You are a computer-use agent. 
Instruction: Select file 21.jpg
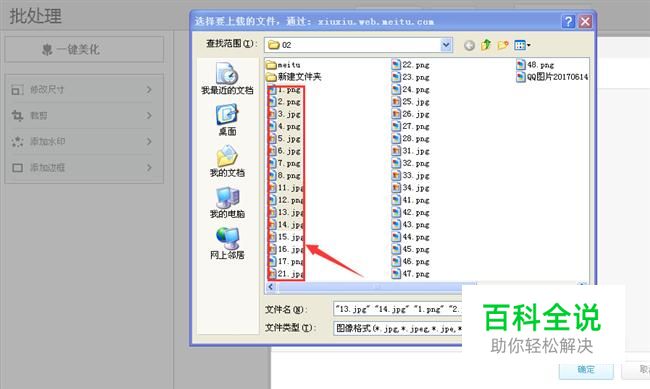pyautogui.click(x=286, y=274)
